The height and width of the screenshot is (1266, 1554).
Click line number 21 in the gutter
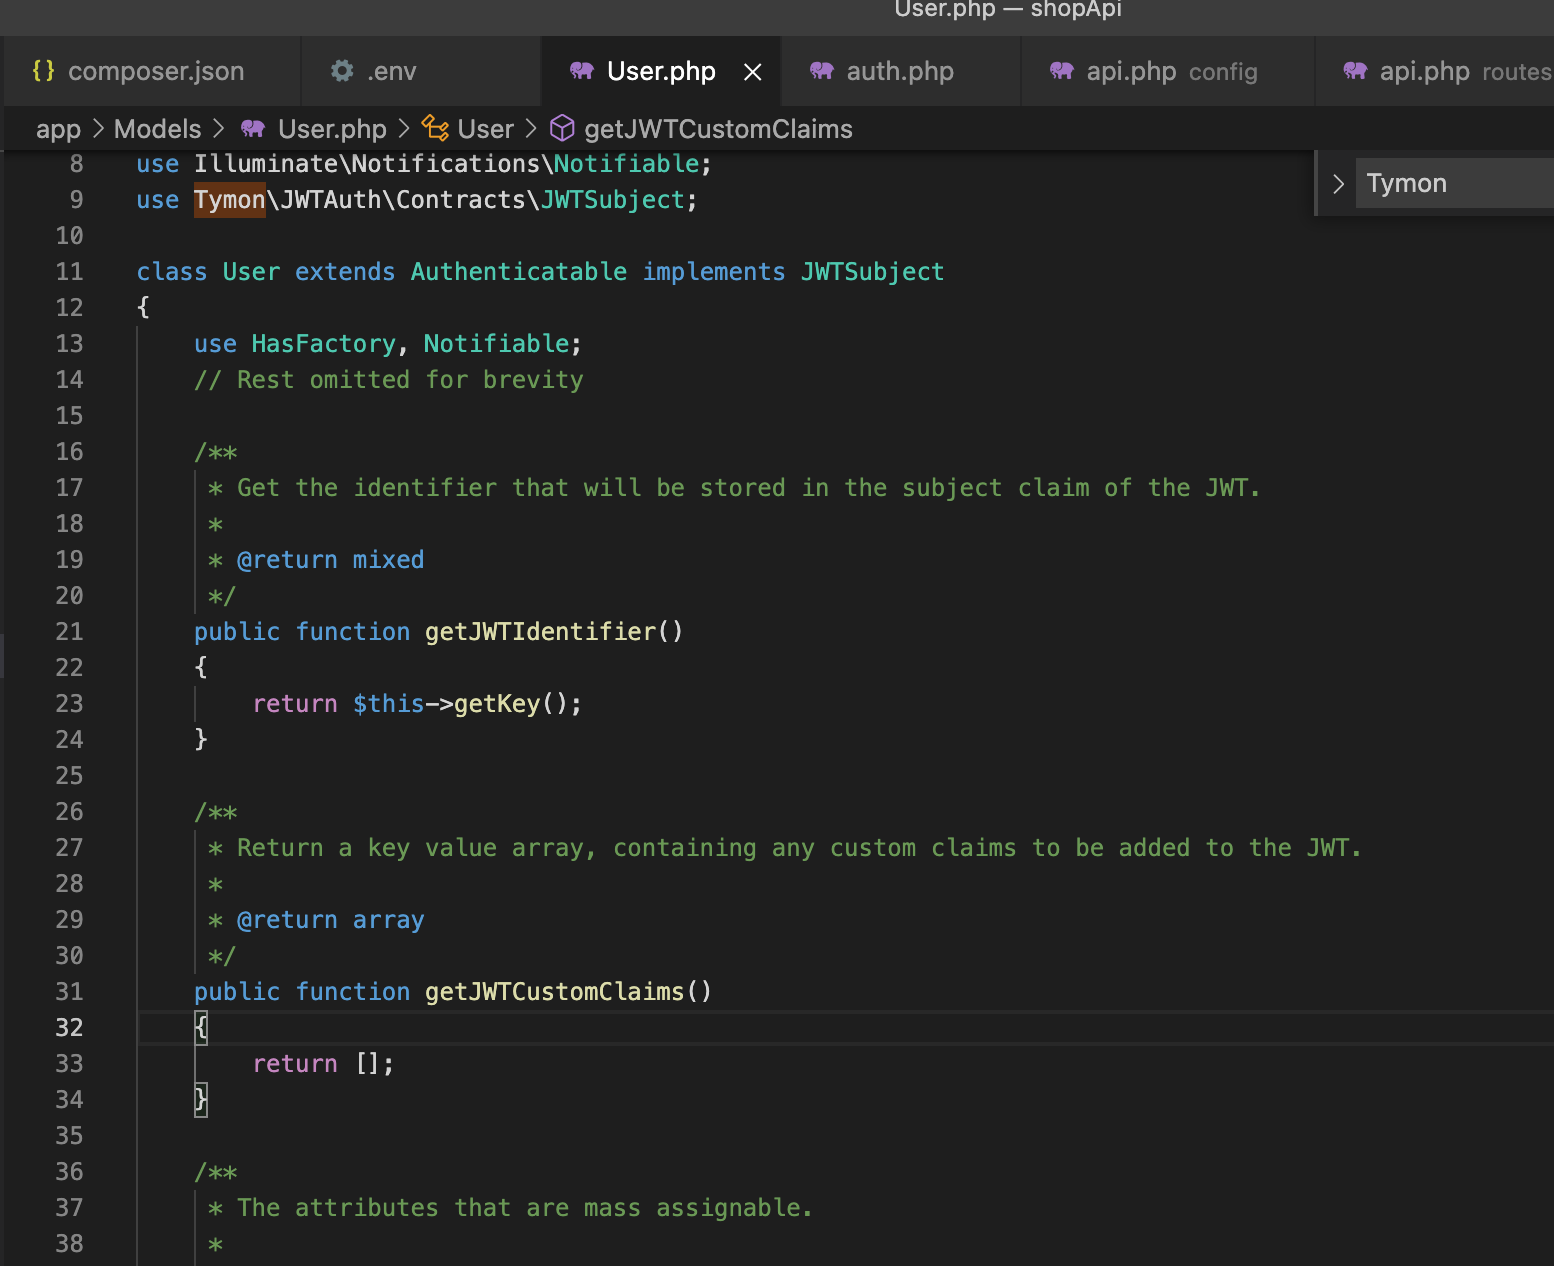pos(69,631)
